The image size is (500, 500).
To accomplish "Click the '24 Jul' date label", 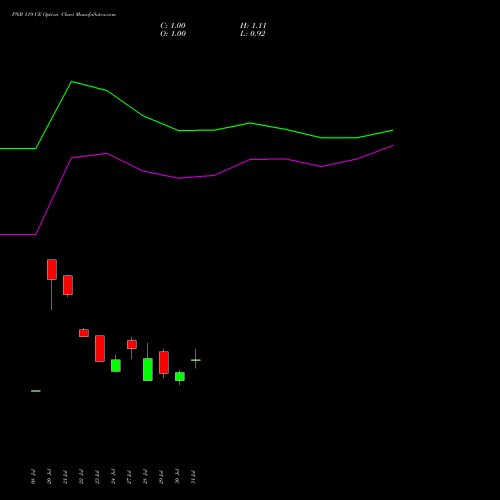I will tap(113, 477).
